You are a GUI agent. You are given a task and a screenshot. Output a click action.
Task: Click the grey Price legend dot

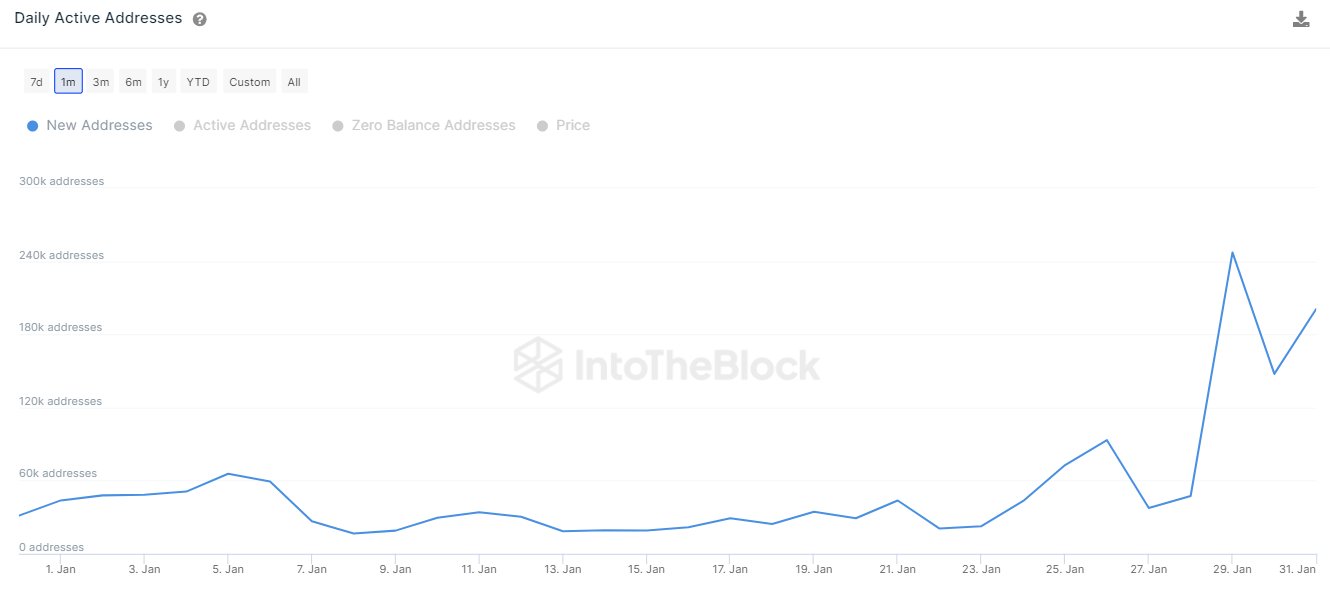[x=543, y=126]
